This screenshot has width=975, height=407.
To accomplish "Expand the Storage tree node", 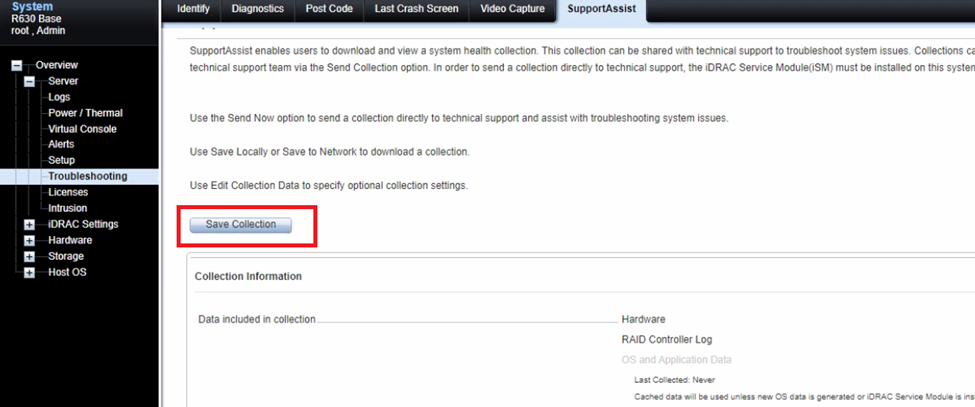I will [x=29, y=257].
